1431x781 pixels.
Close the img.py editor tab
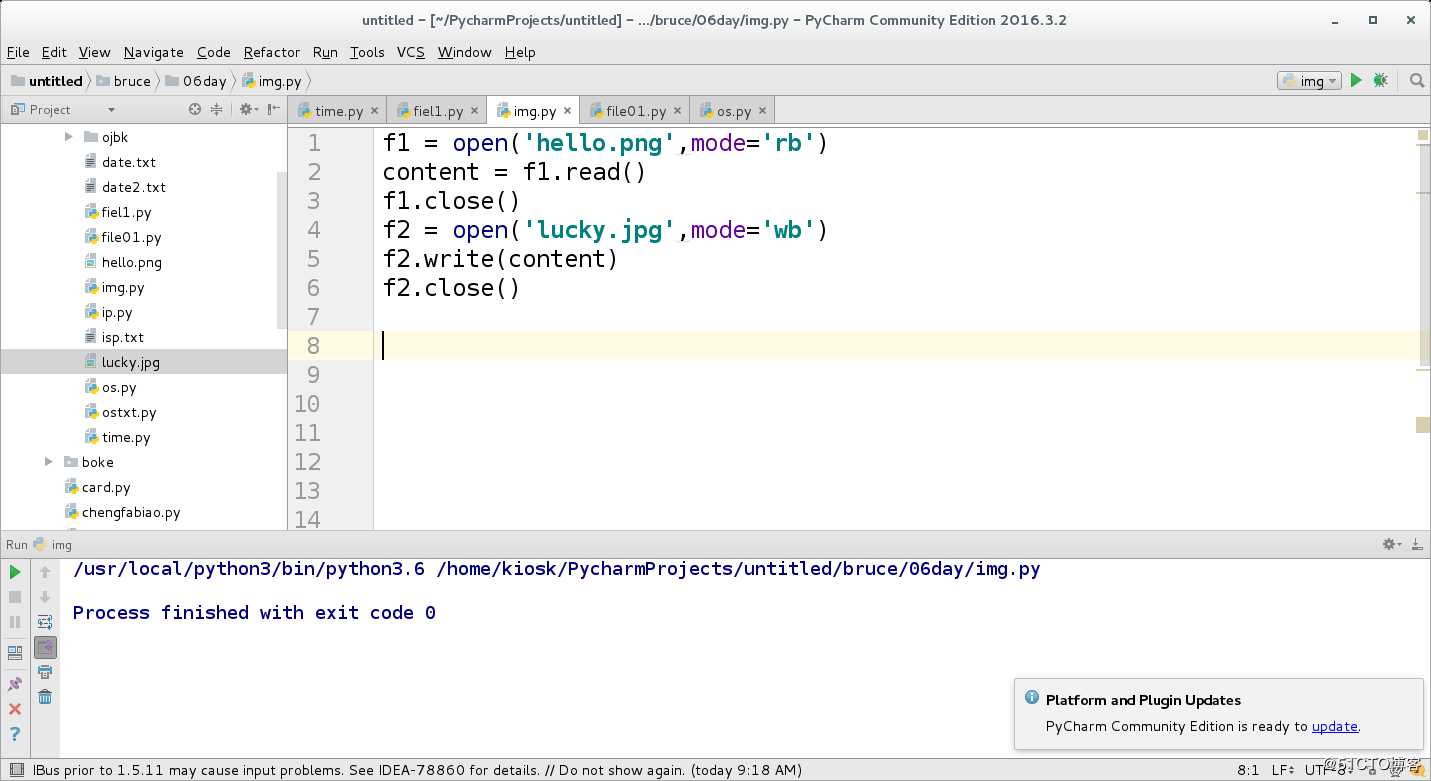(567, 111)
